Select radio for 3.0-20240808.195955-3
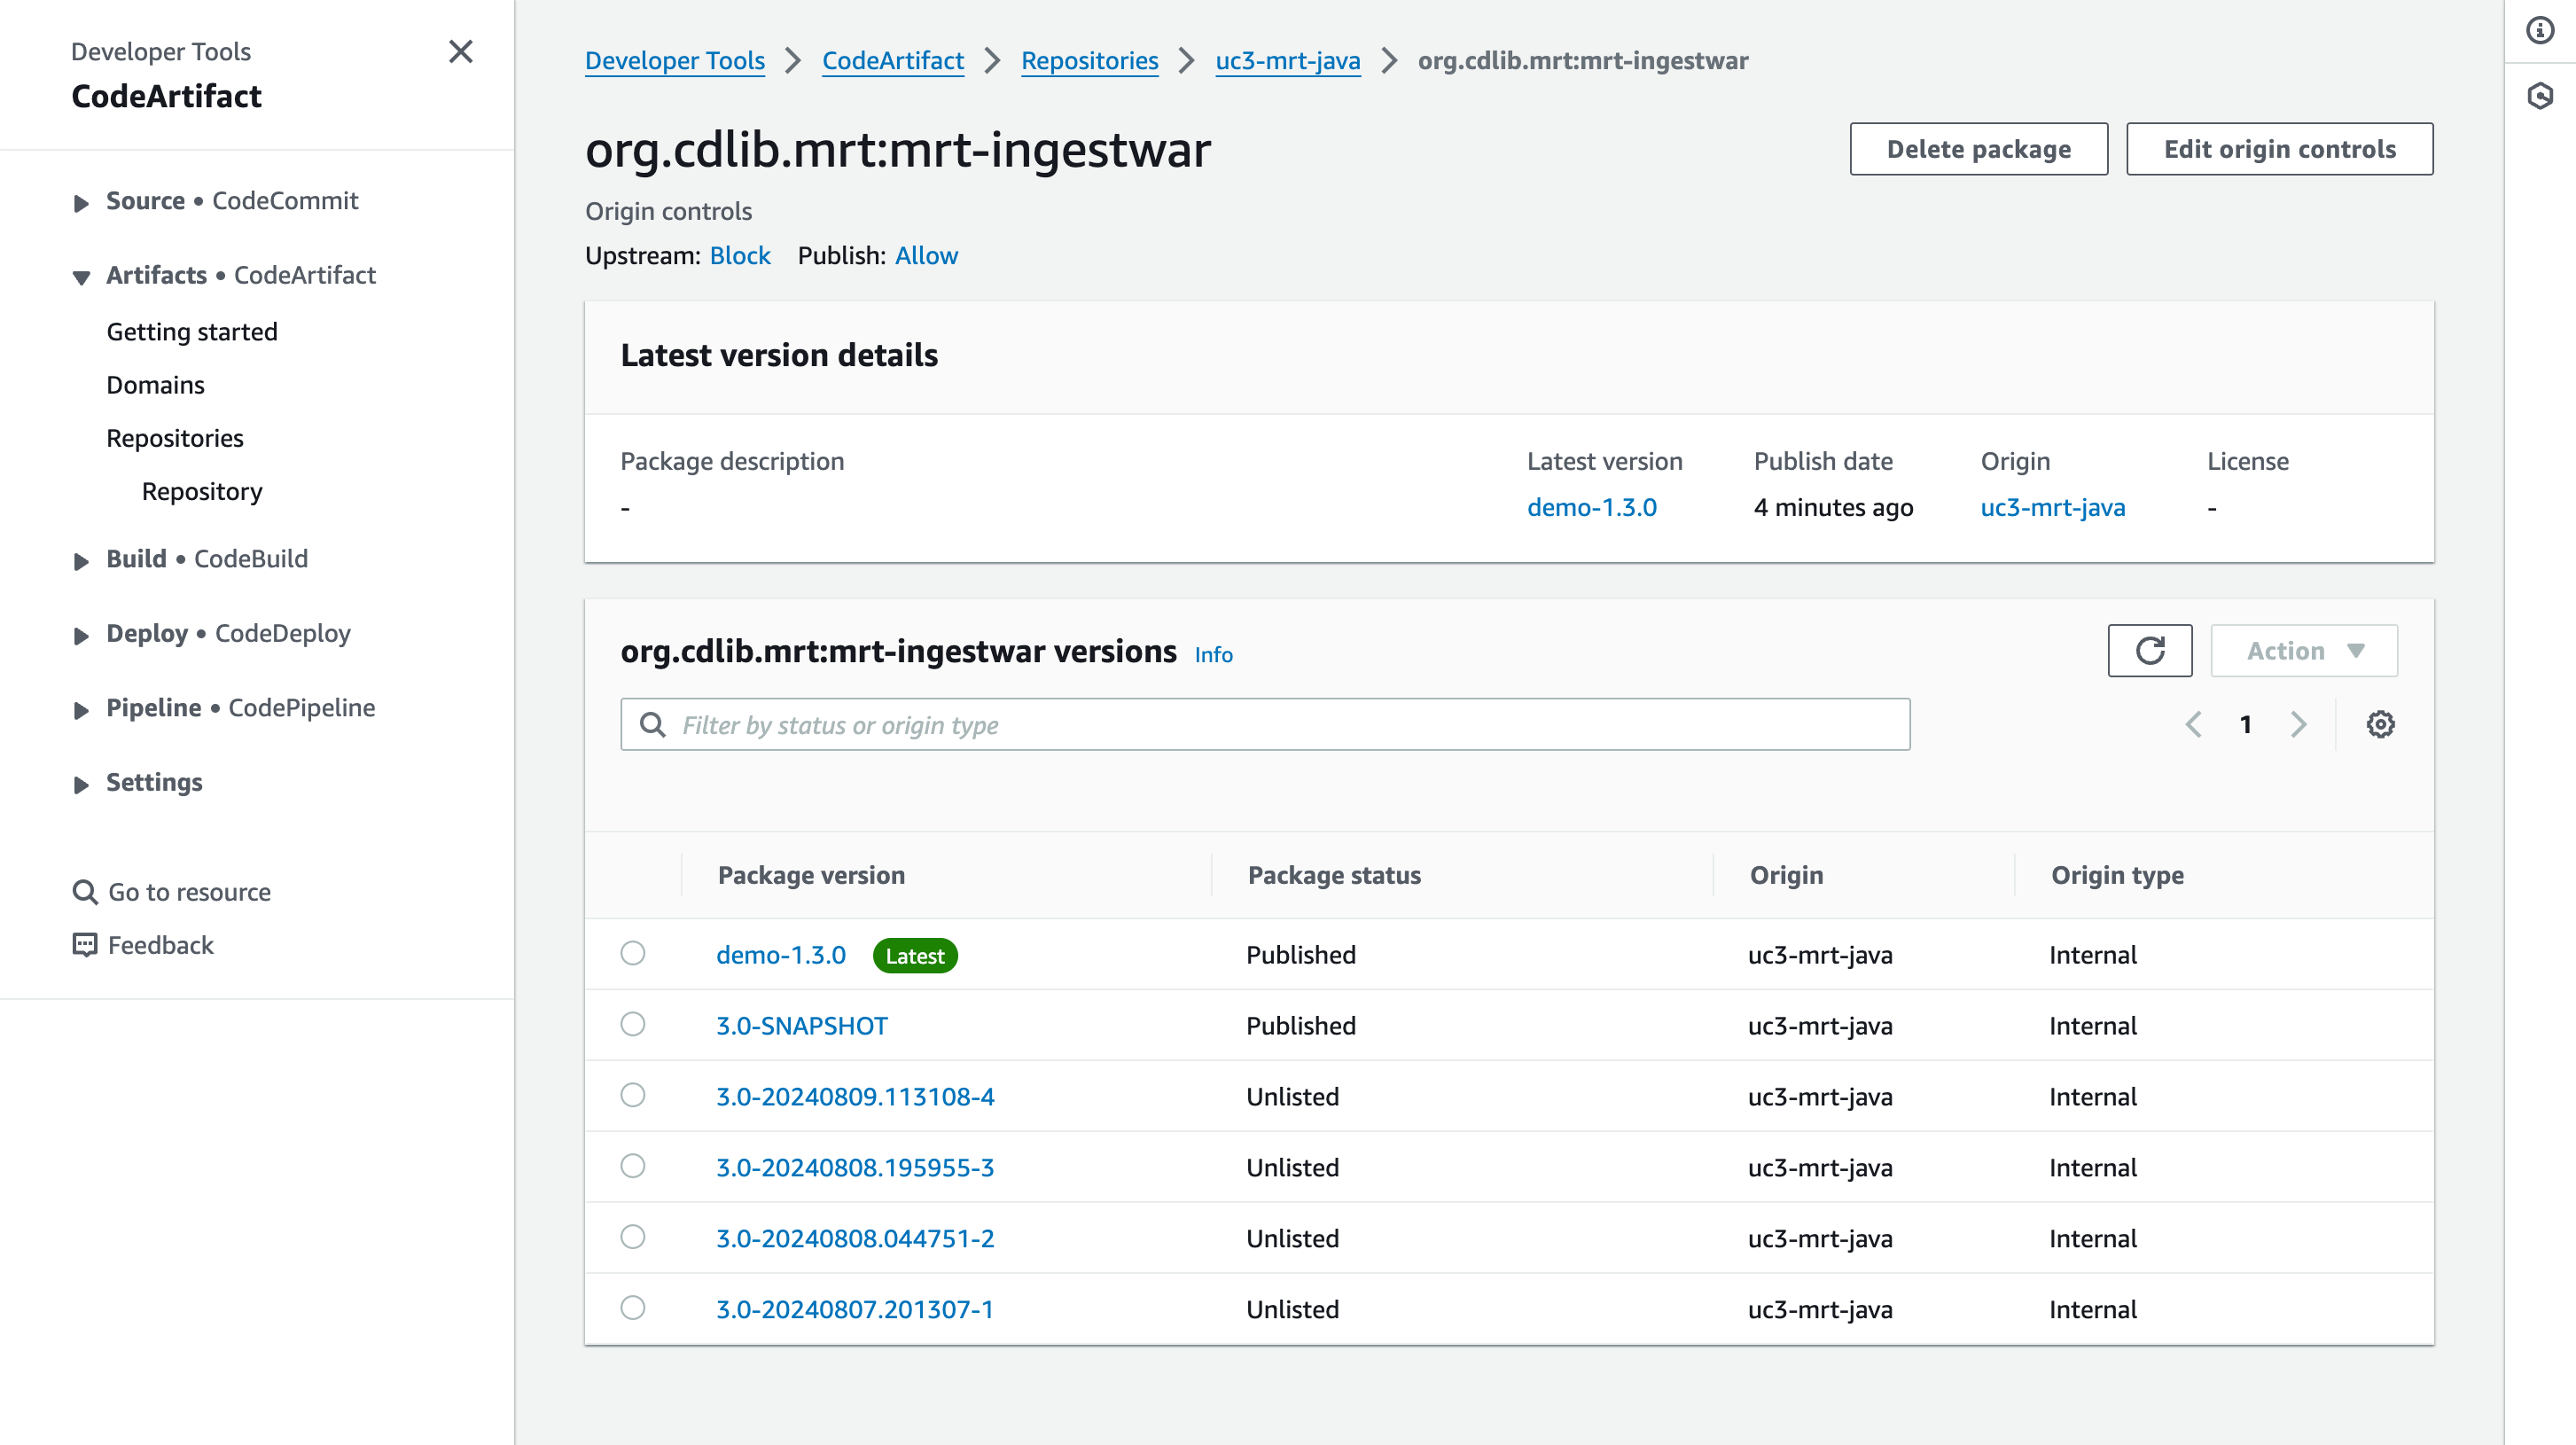The image size is (2576, 1445). pos(633,1166)
